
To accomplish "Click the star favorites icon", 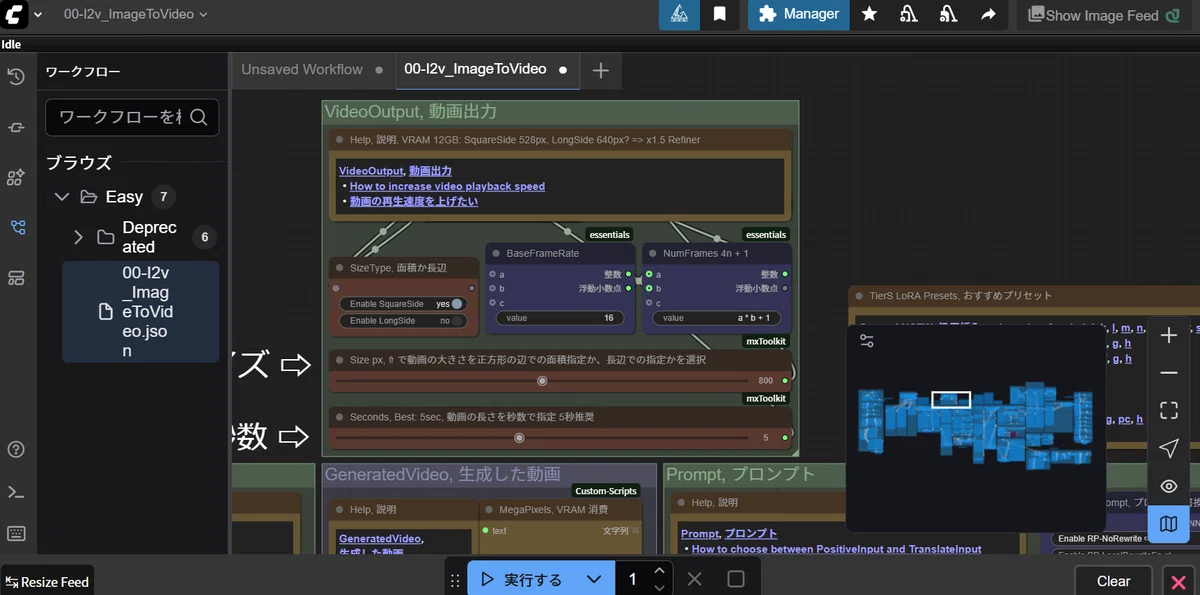I will 869,14.
